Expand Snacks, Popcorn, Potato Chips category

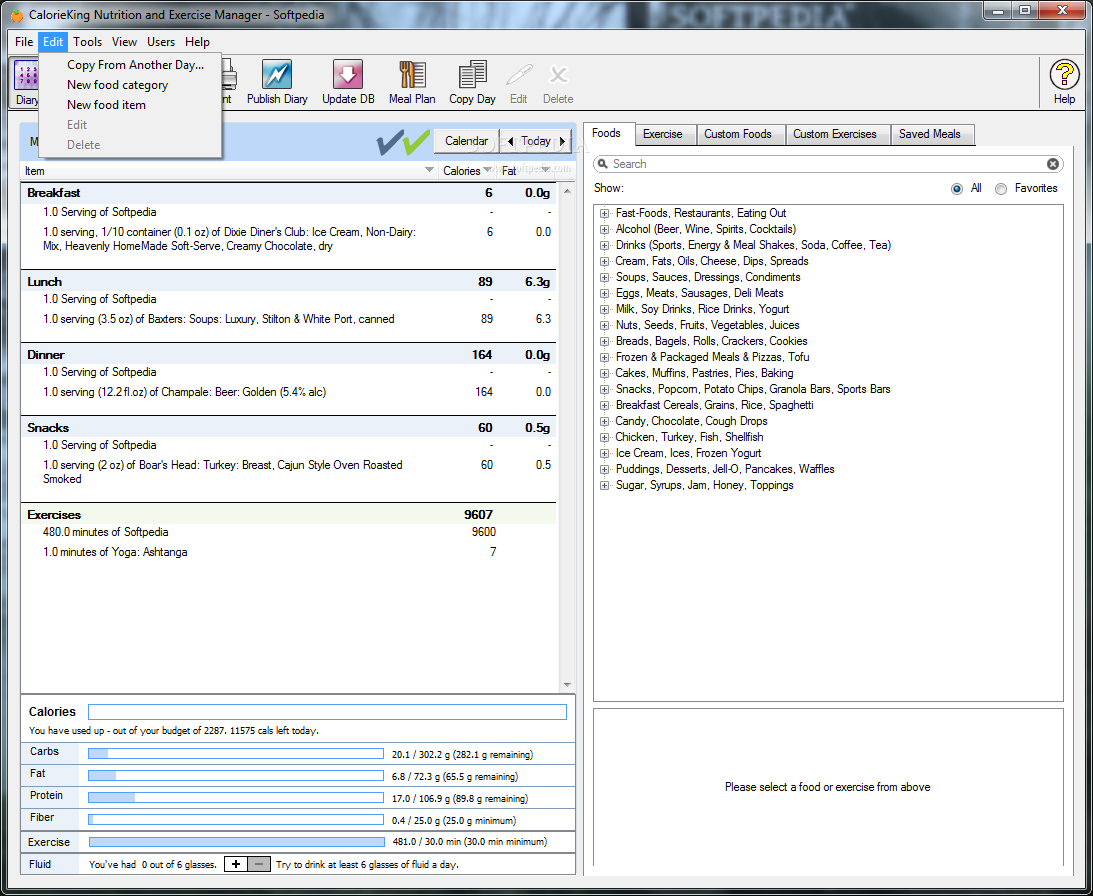(604, 390)
